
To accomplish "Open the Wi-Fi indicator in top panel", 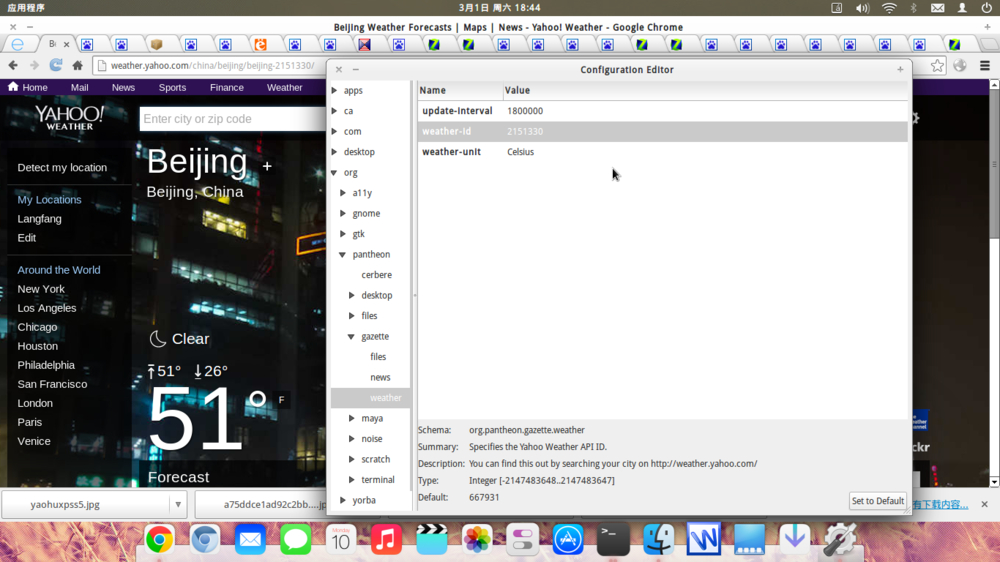I will tap(889, 8).
